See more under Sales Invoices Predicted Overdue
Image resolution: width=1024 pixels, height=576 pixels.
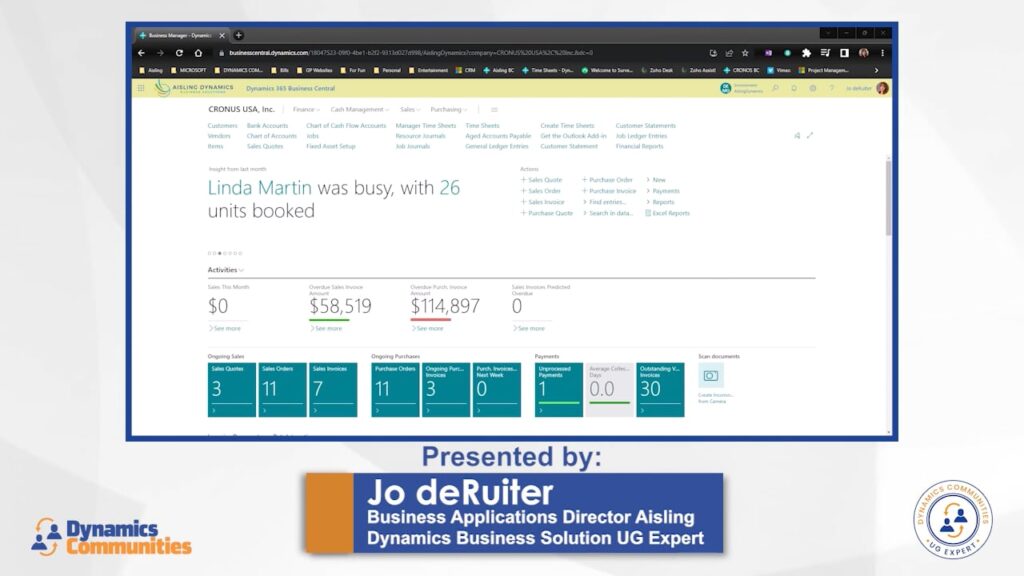click(528, 328)
